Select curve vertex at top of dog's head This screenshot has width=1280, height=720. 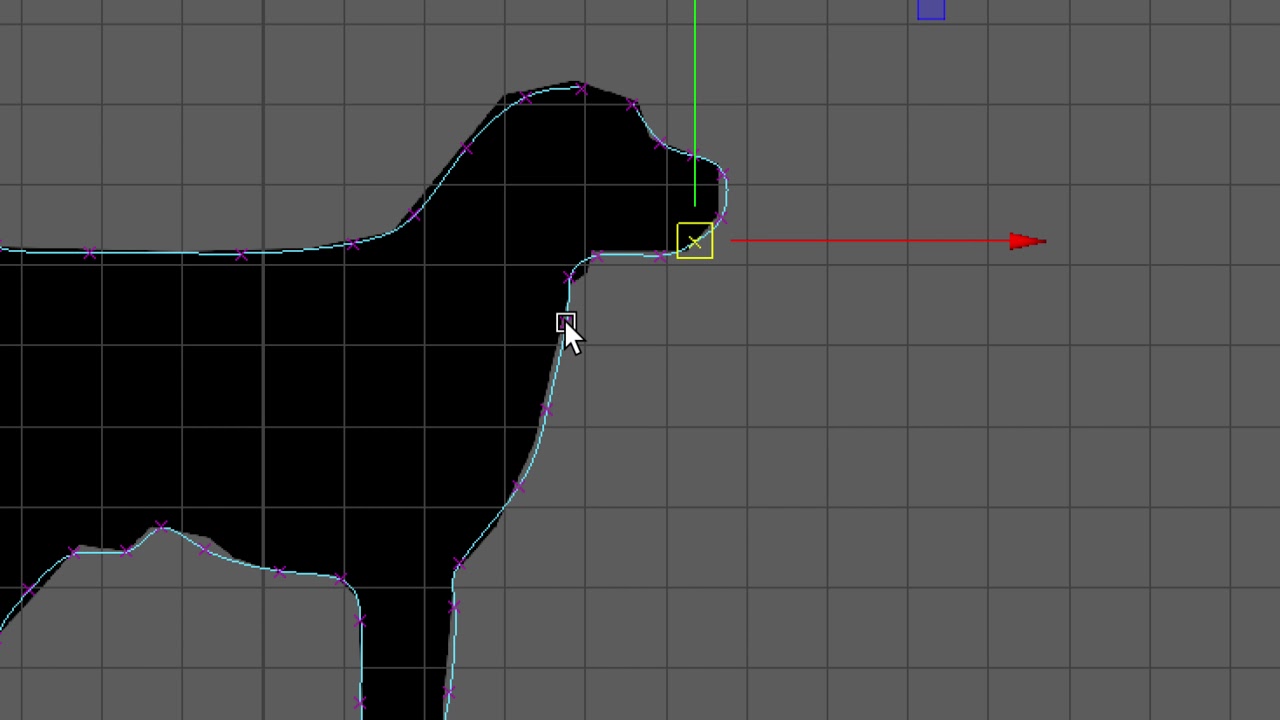coord(581,90)
